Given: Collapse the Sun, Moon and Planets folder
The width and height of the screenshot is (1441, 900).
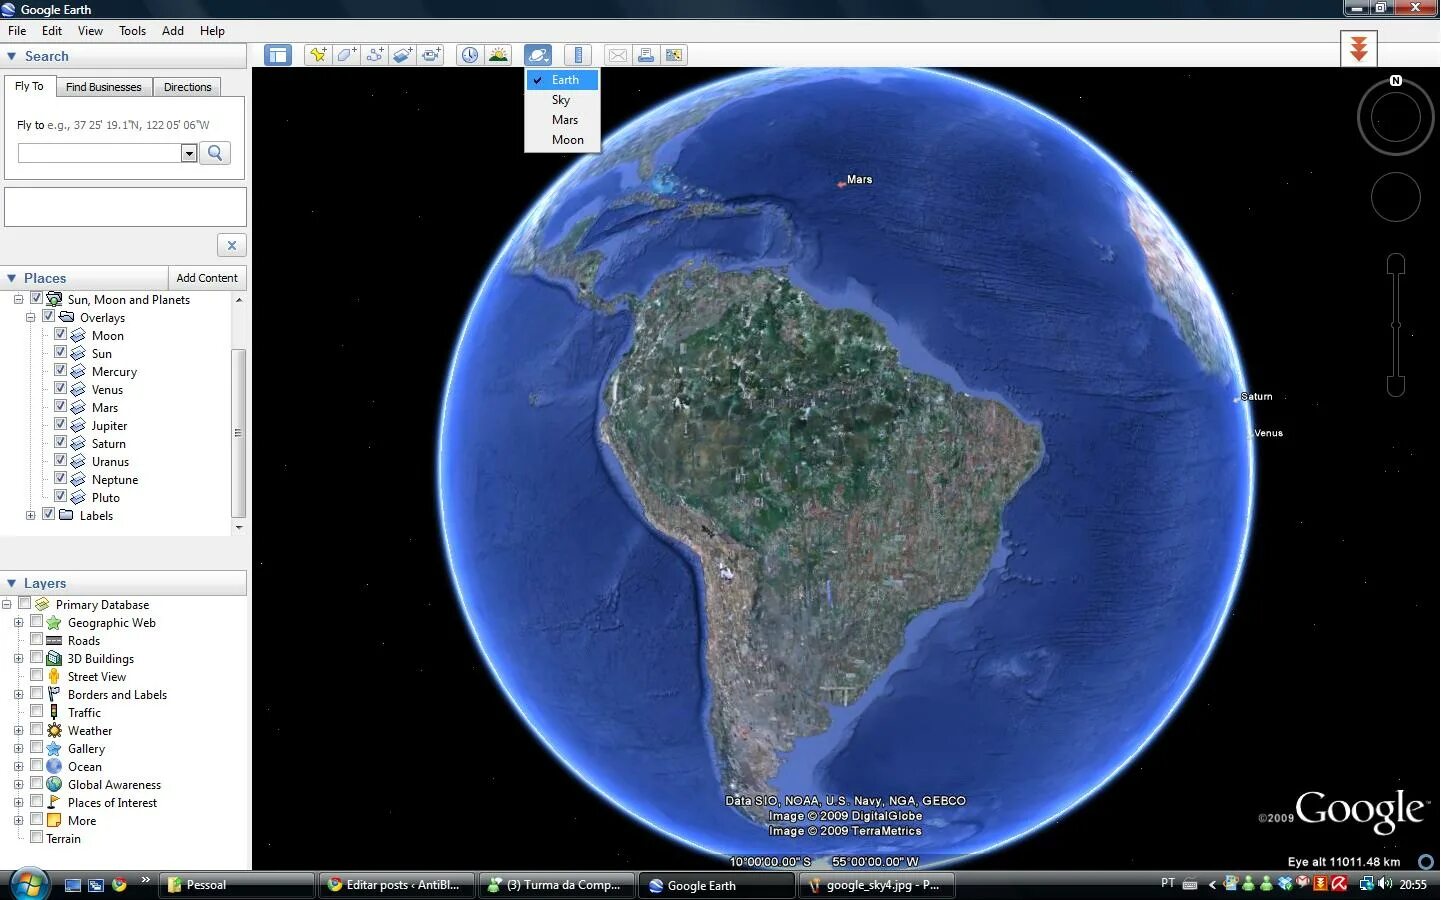Looking at the screenshot, I should coord(18,299).
